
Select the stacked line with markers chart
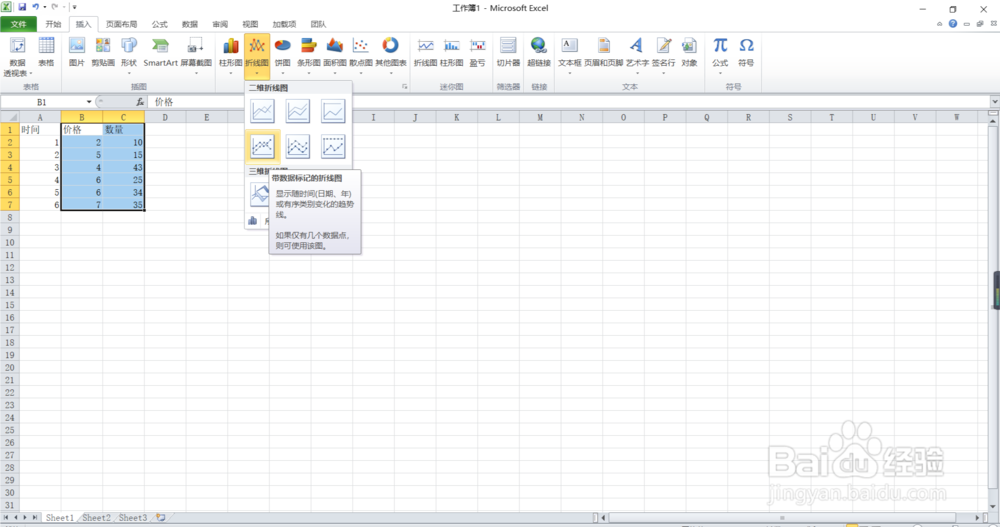coord(298,146)
